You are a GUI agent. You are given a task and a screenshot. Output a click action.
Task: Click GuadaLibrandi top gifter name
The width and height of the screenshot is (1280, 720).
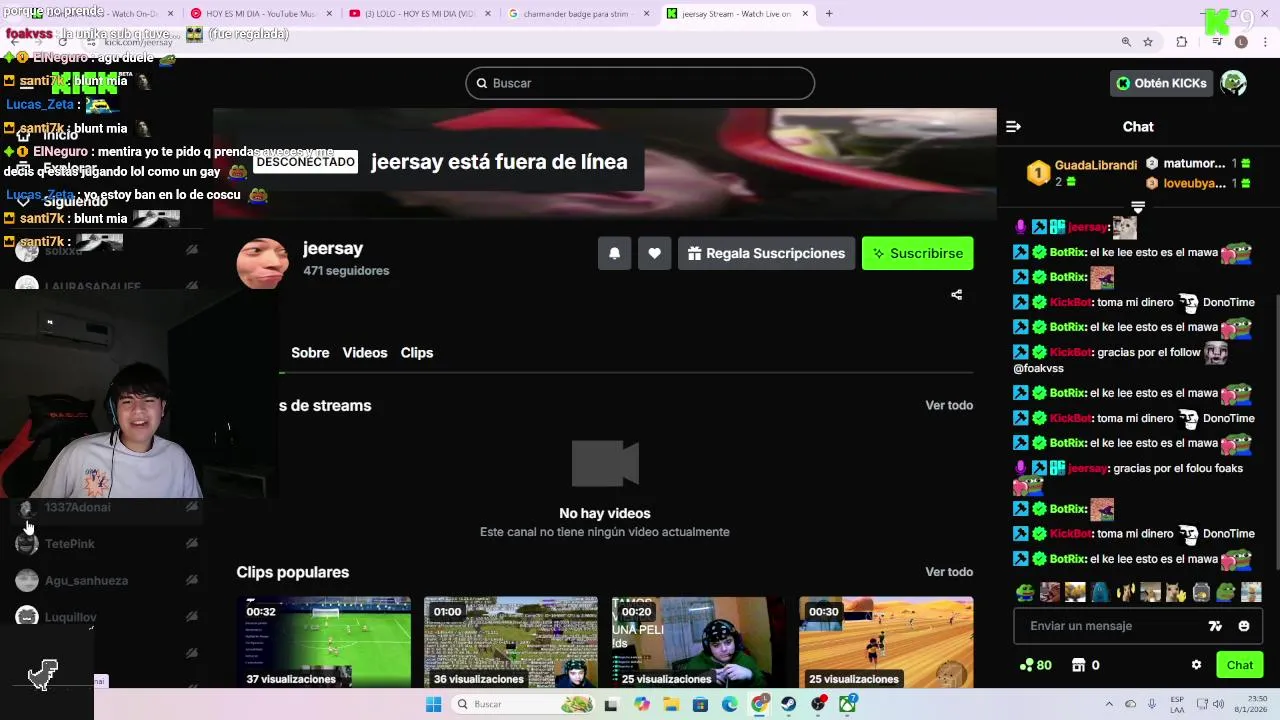1096,165
